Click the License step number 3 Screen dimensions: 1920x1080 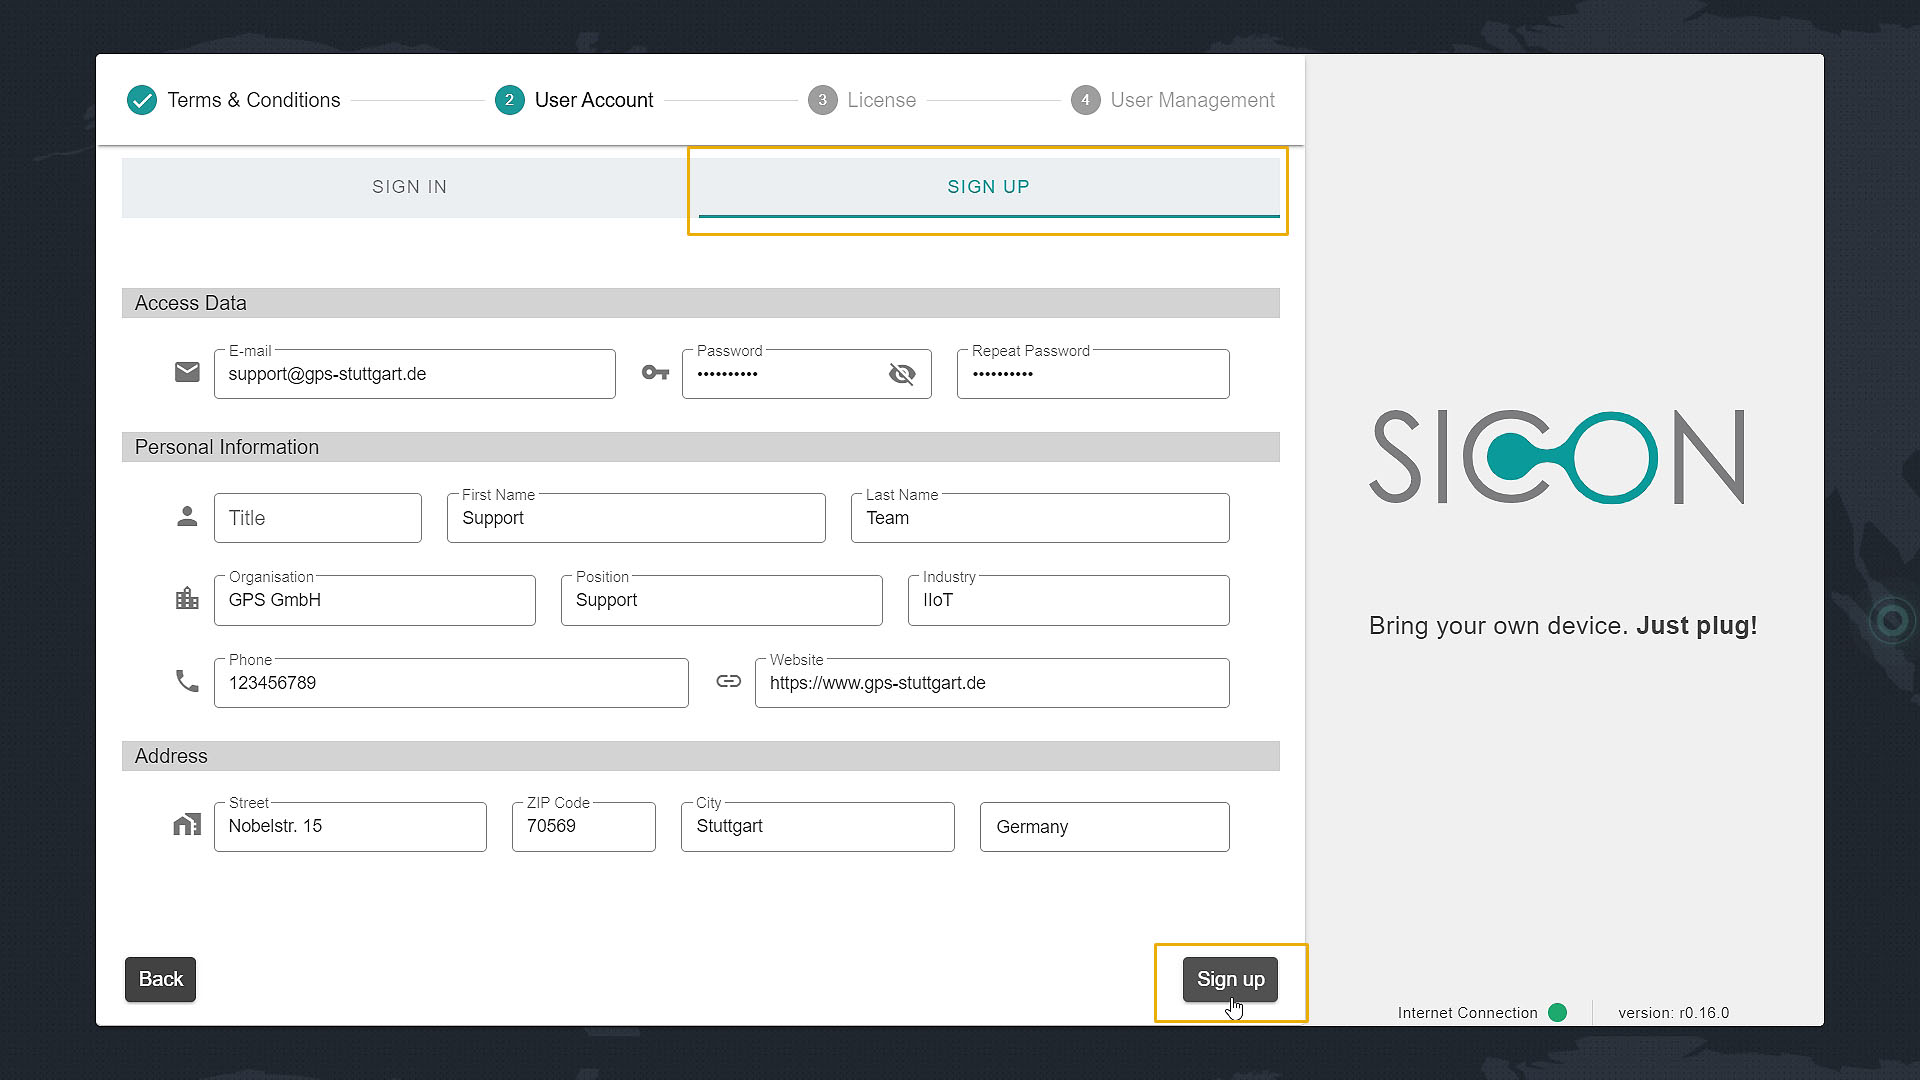[822, 100]
